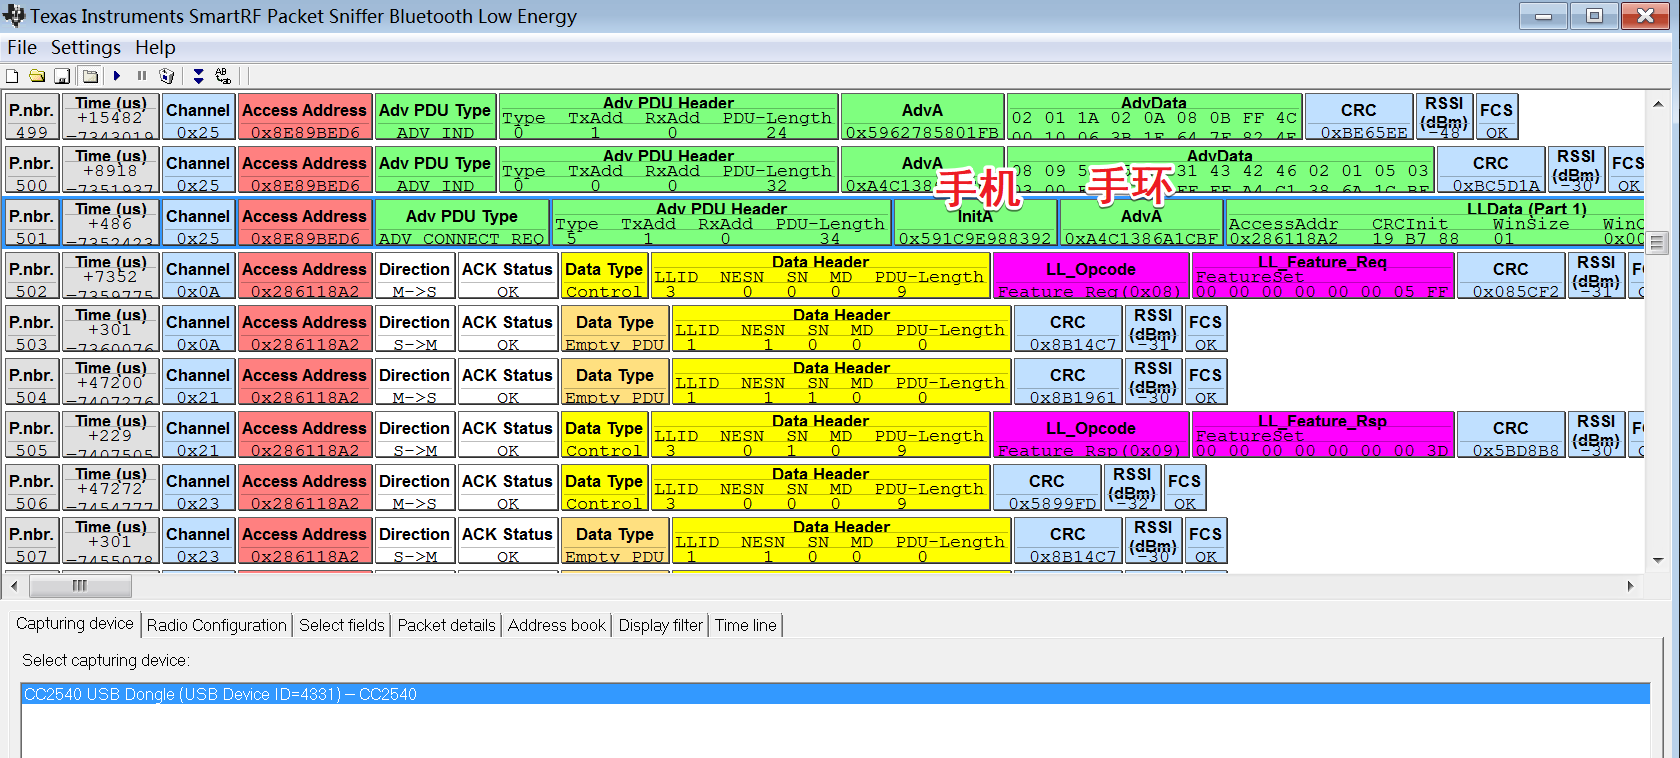Click the CRC 0x8B1961 cell
Image resolution: width=1680 pixels, height=758 pixels.
coord(1068,382)
